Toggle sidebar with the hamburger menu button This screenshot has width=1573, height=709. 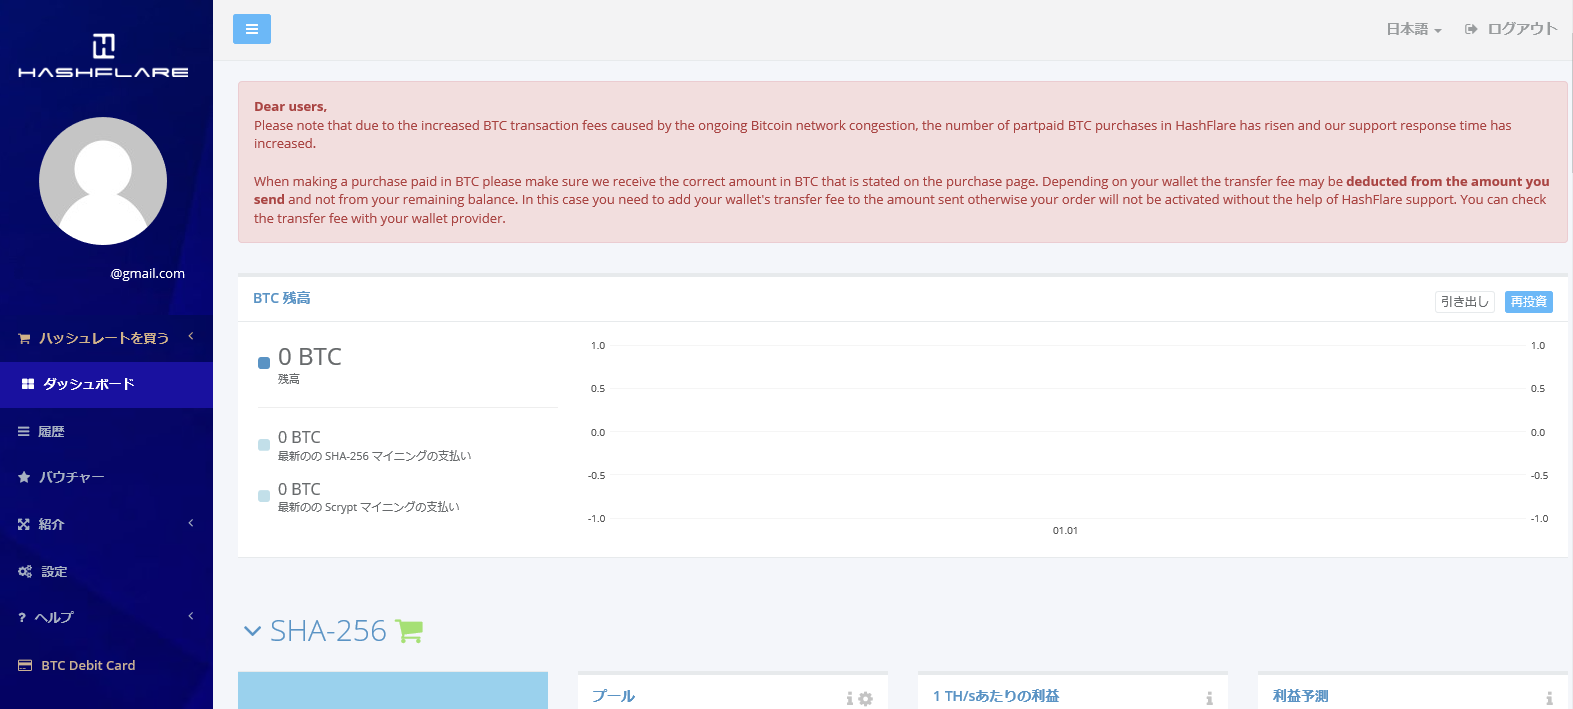(x=251, y=29)
